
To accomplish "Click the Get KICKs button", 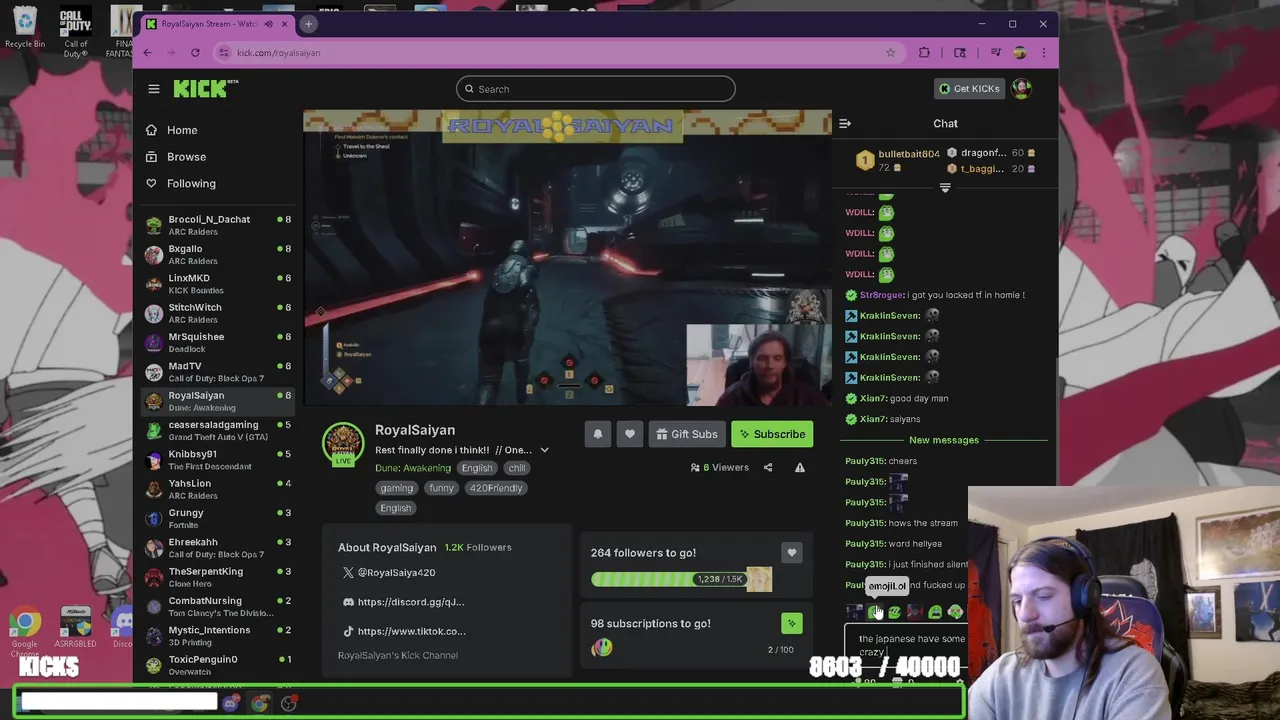I will click(x=969, y=89).
